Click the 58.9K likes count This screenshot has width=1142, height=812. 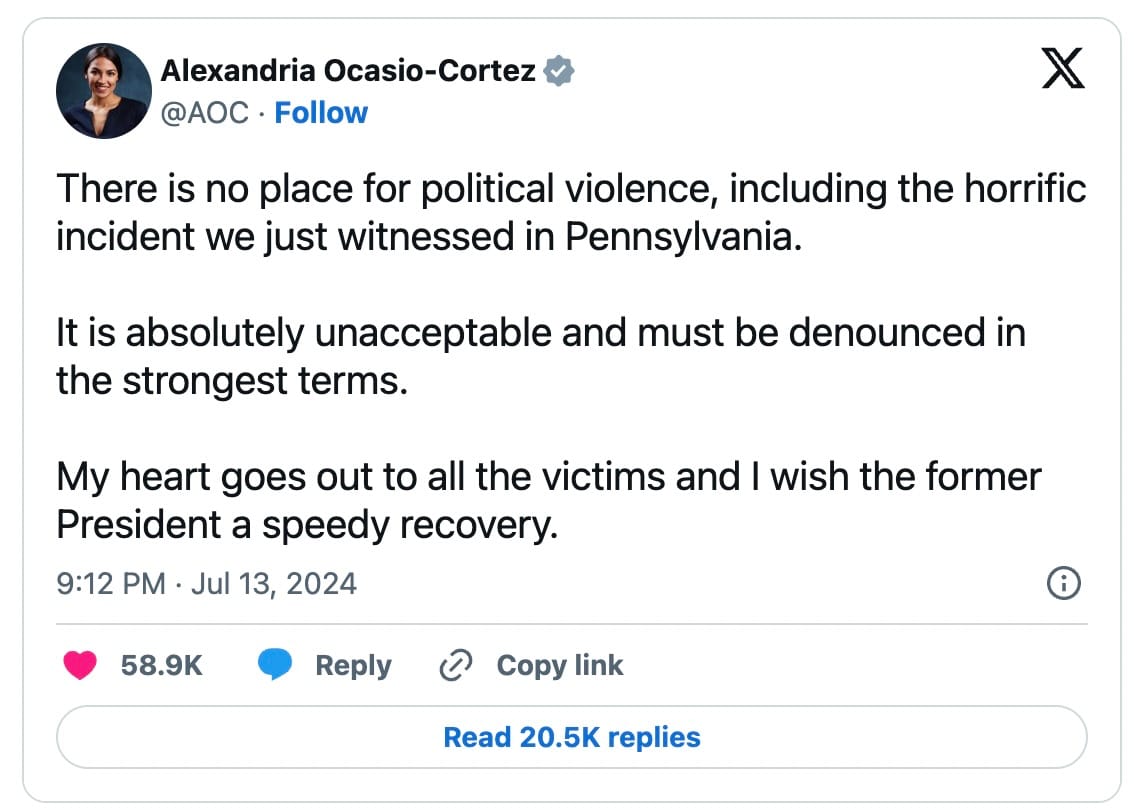[x=162, y=665]
